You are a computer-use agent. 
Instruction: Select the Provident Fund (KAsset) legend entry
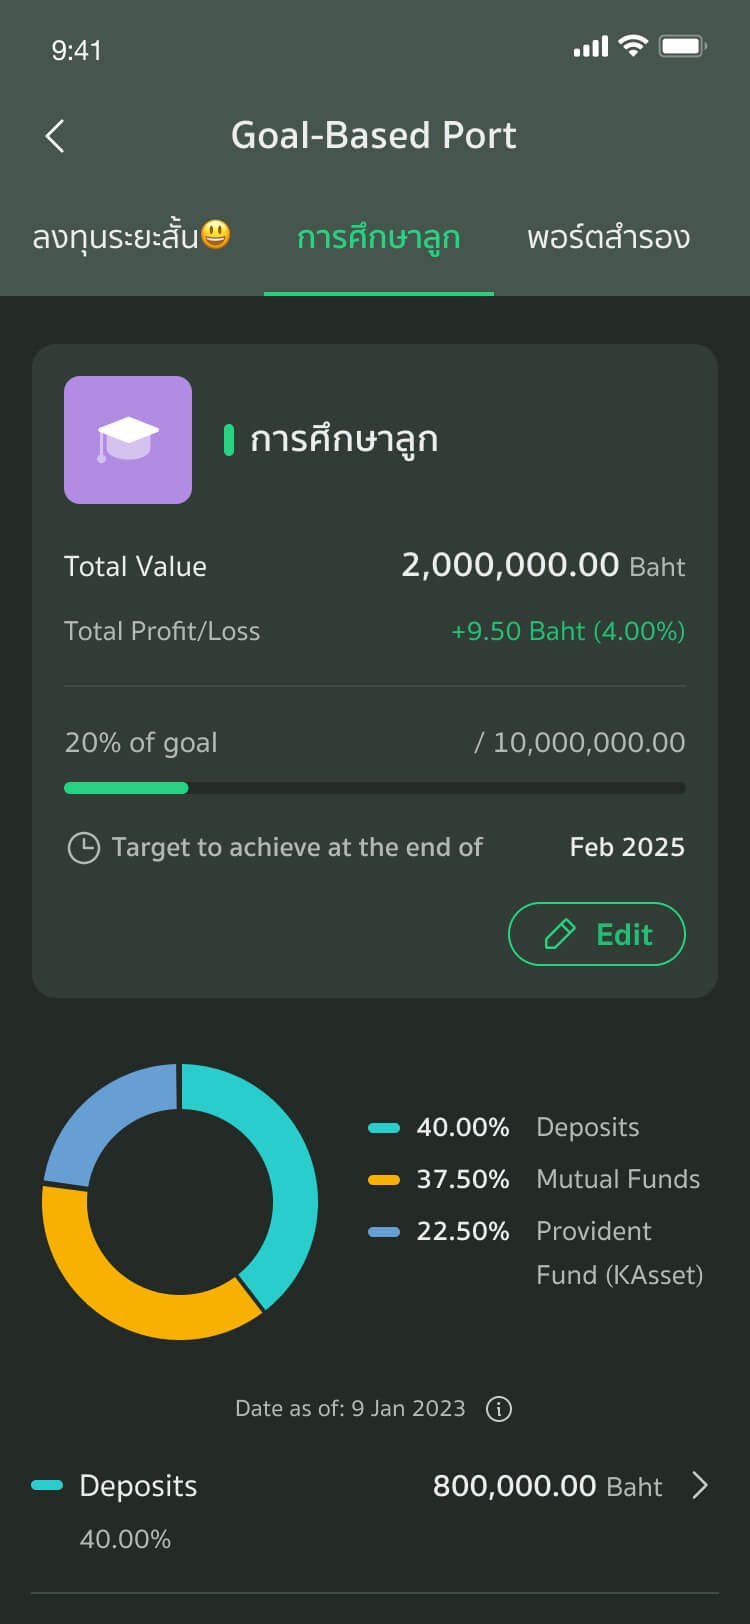point(536,1252)
